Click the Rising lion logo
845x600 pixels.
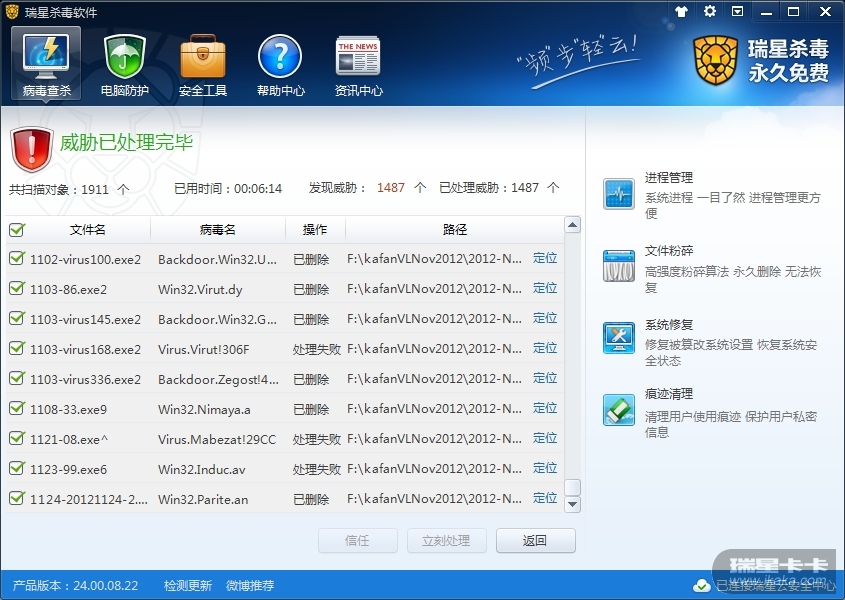715,60
